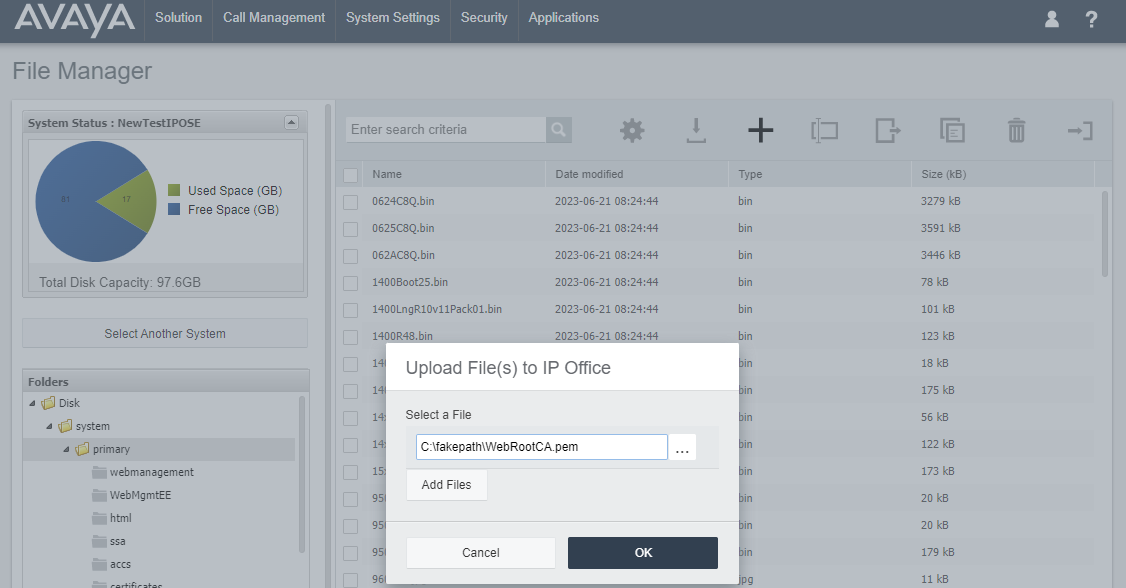The image size is (1126, 588).
Task: Click the ssa folder icon
Action: tap(99, 541)
